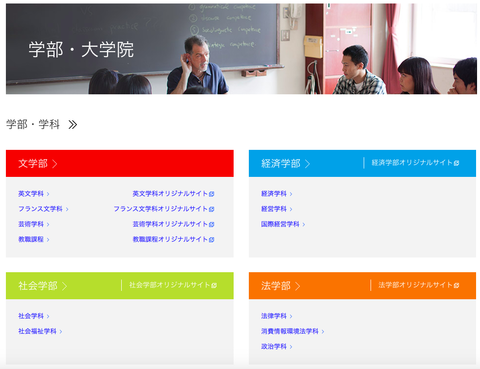Image resolution: width=480 pixels, height=369 pixels.
Task: Visit 経済学部オリジナルサイト external link
Action: pyautogui.click(x=412, y=163)
